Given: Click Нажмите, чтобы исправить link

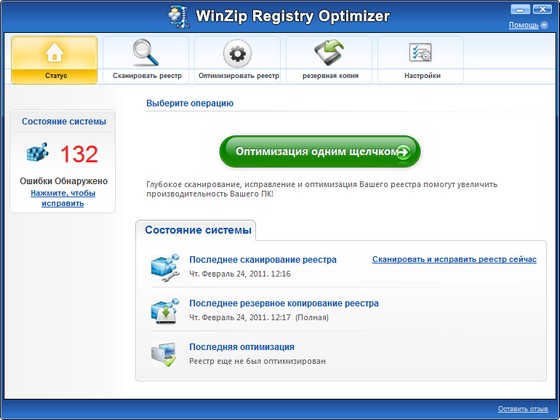Looking at the screenshot, I should [63, 198].
